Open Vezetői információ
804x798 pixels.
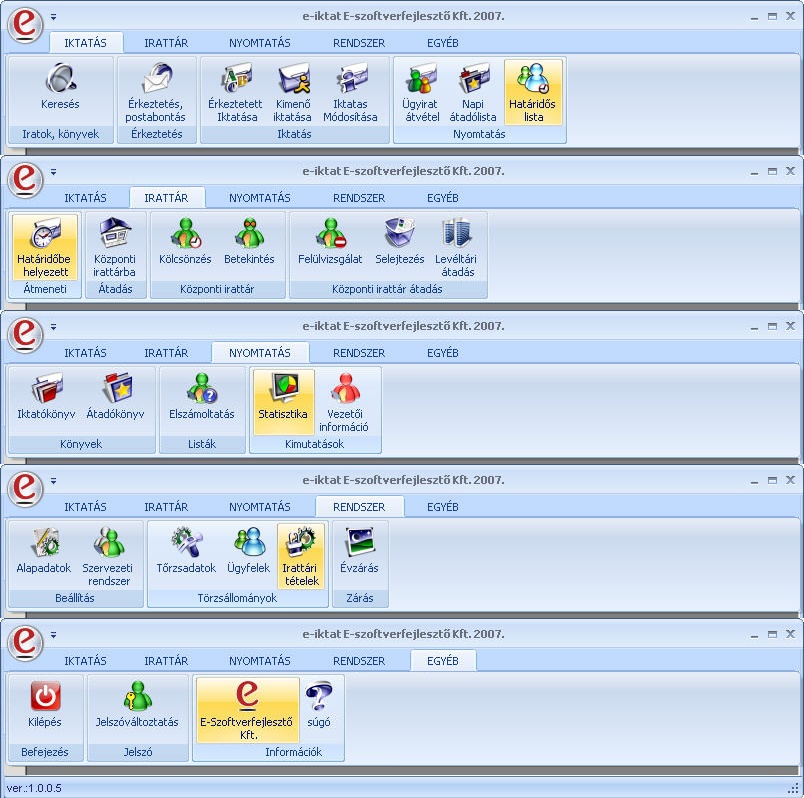tap(344, 402)
